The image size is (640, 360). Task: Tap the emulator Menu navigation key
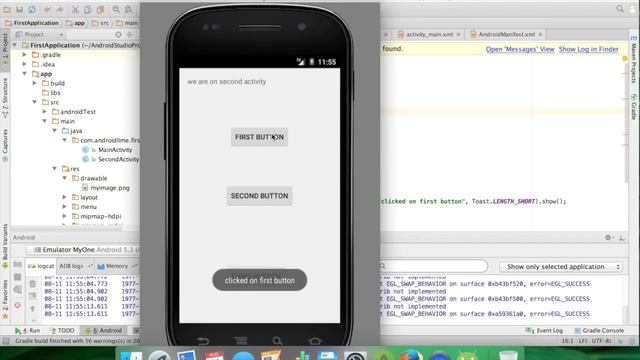coord(240,340)
